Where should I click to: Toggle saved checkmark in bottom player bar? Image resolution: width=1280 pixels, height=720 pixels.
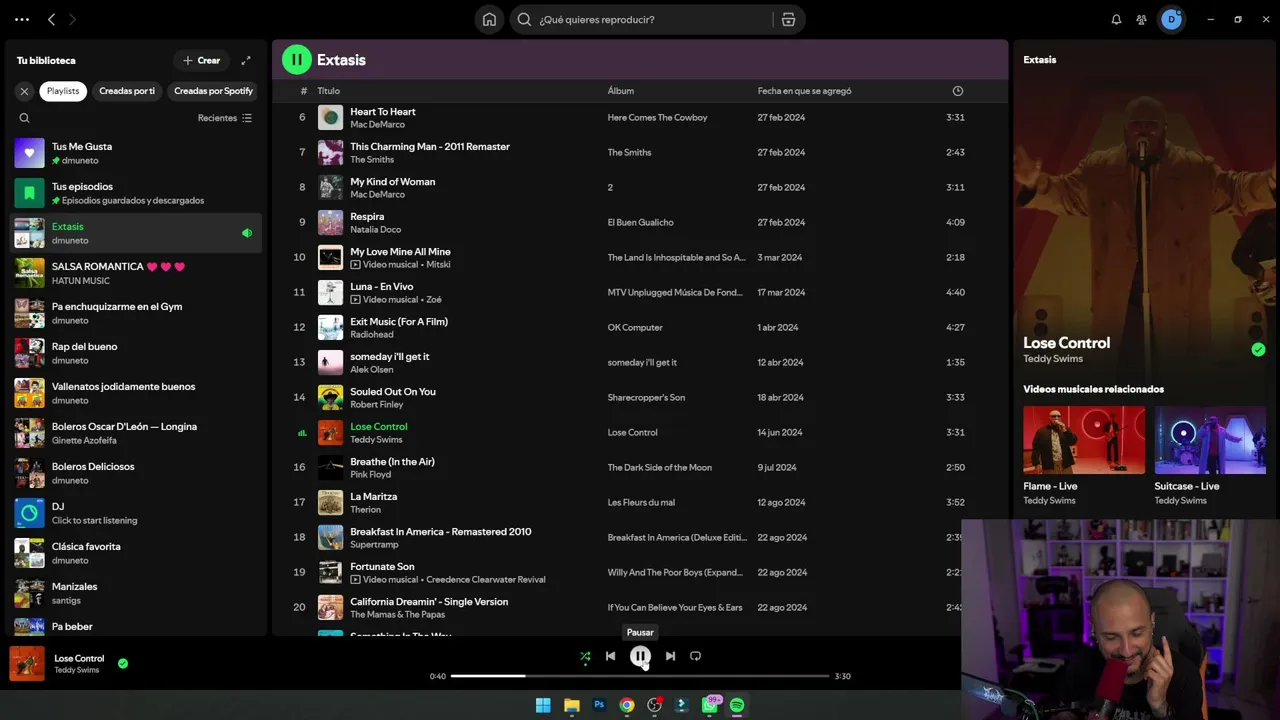(x=123, y=663)
